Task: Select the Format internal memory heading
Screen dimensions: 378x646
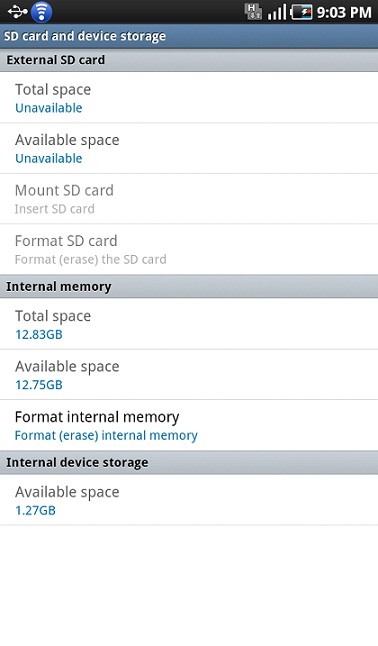Action: tap(97, 417)
